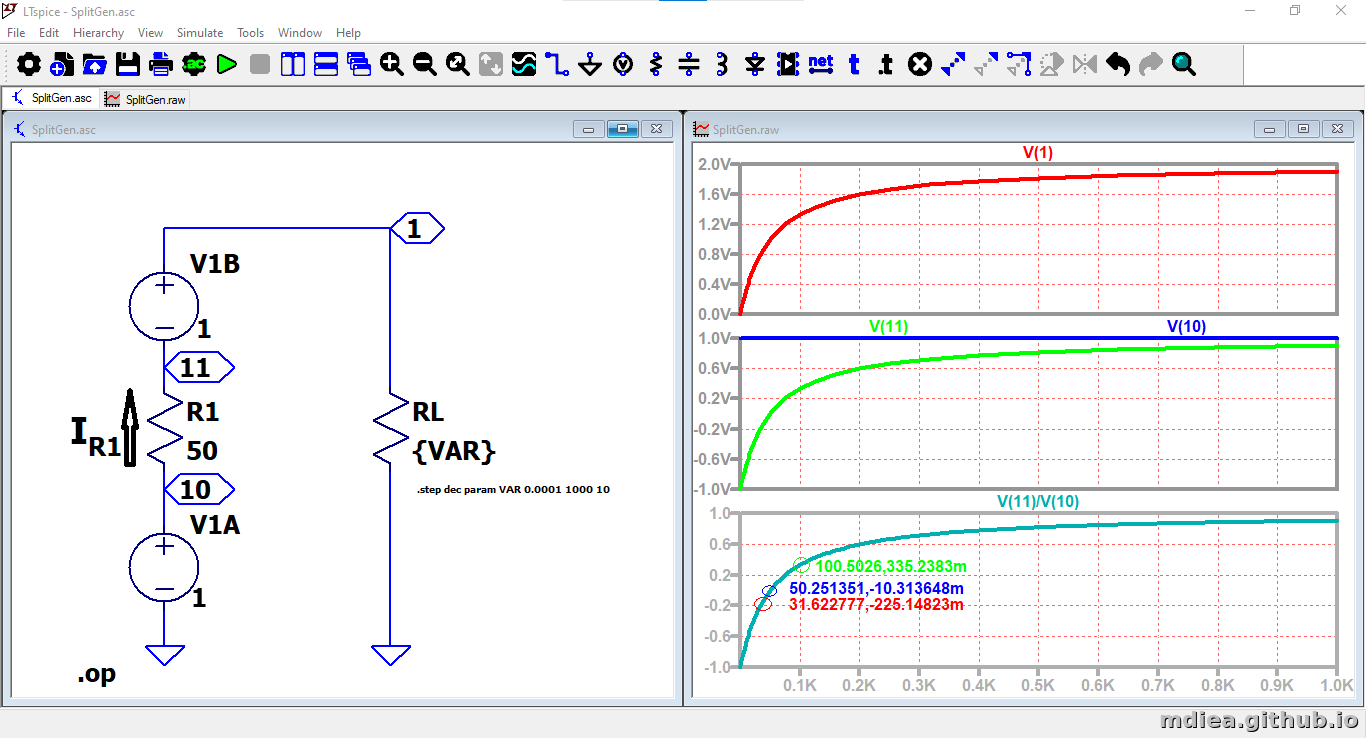
Task: Open the File menu
Action: 16,33
